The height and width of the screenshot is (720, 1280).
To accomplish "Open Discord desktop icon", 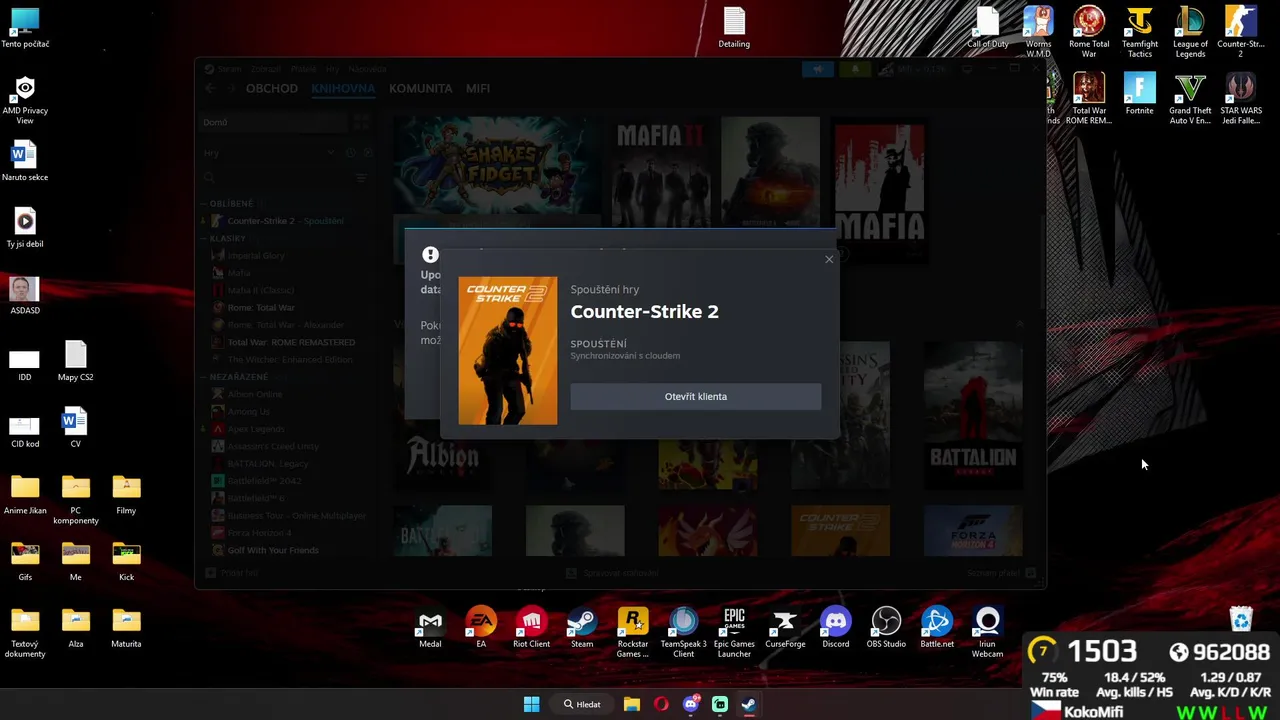I will (835, 628).
